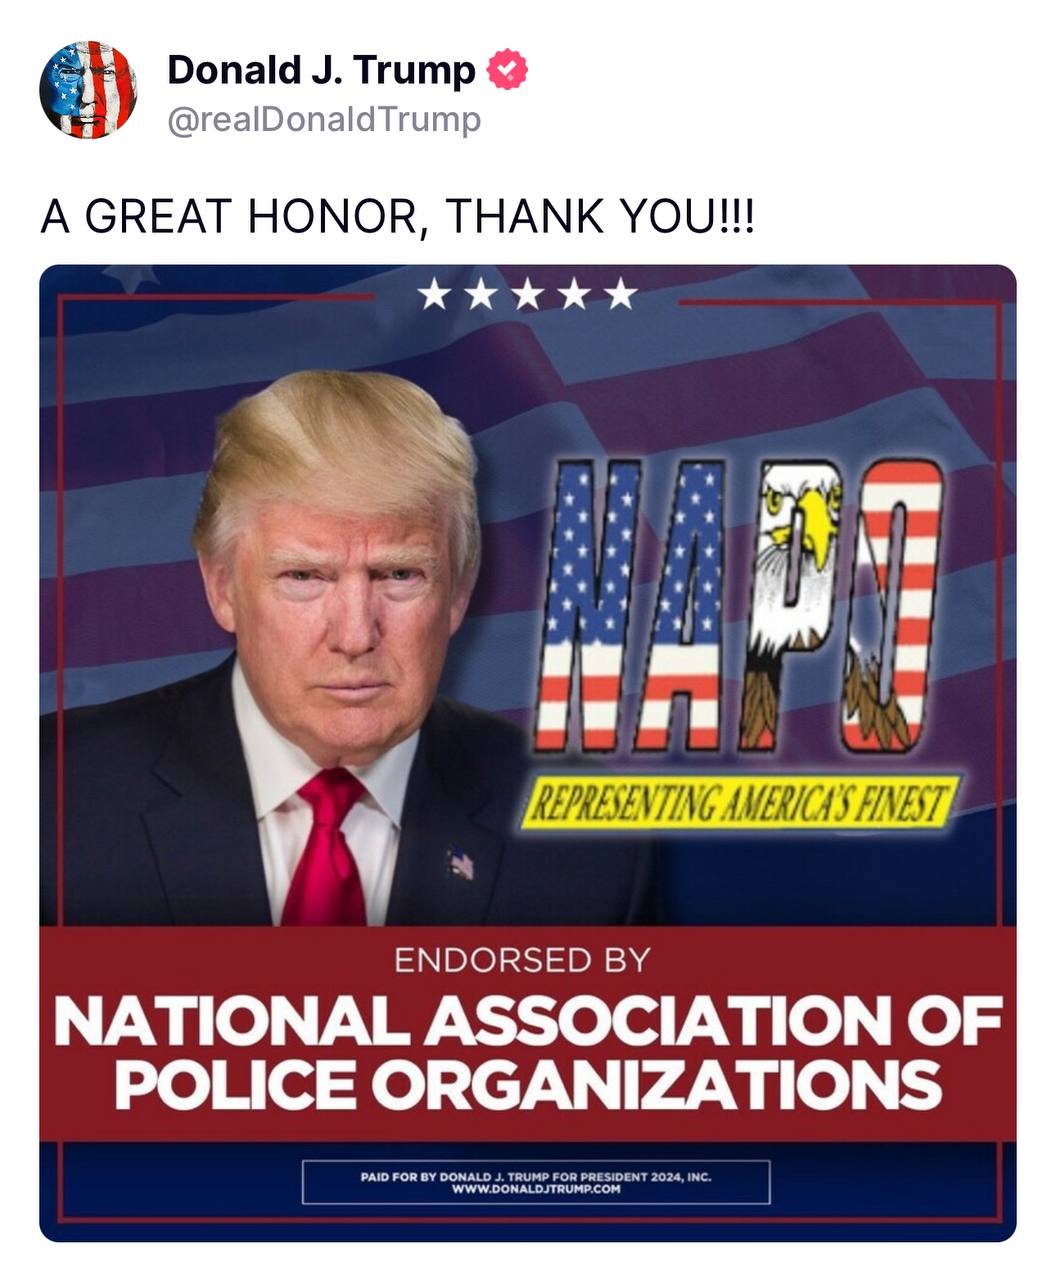Click the five white stars atop the image
The image size is (1056, 1280).
527,294
